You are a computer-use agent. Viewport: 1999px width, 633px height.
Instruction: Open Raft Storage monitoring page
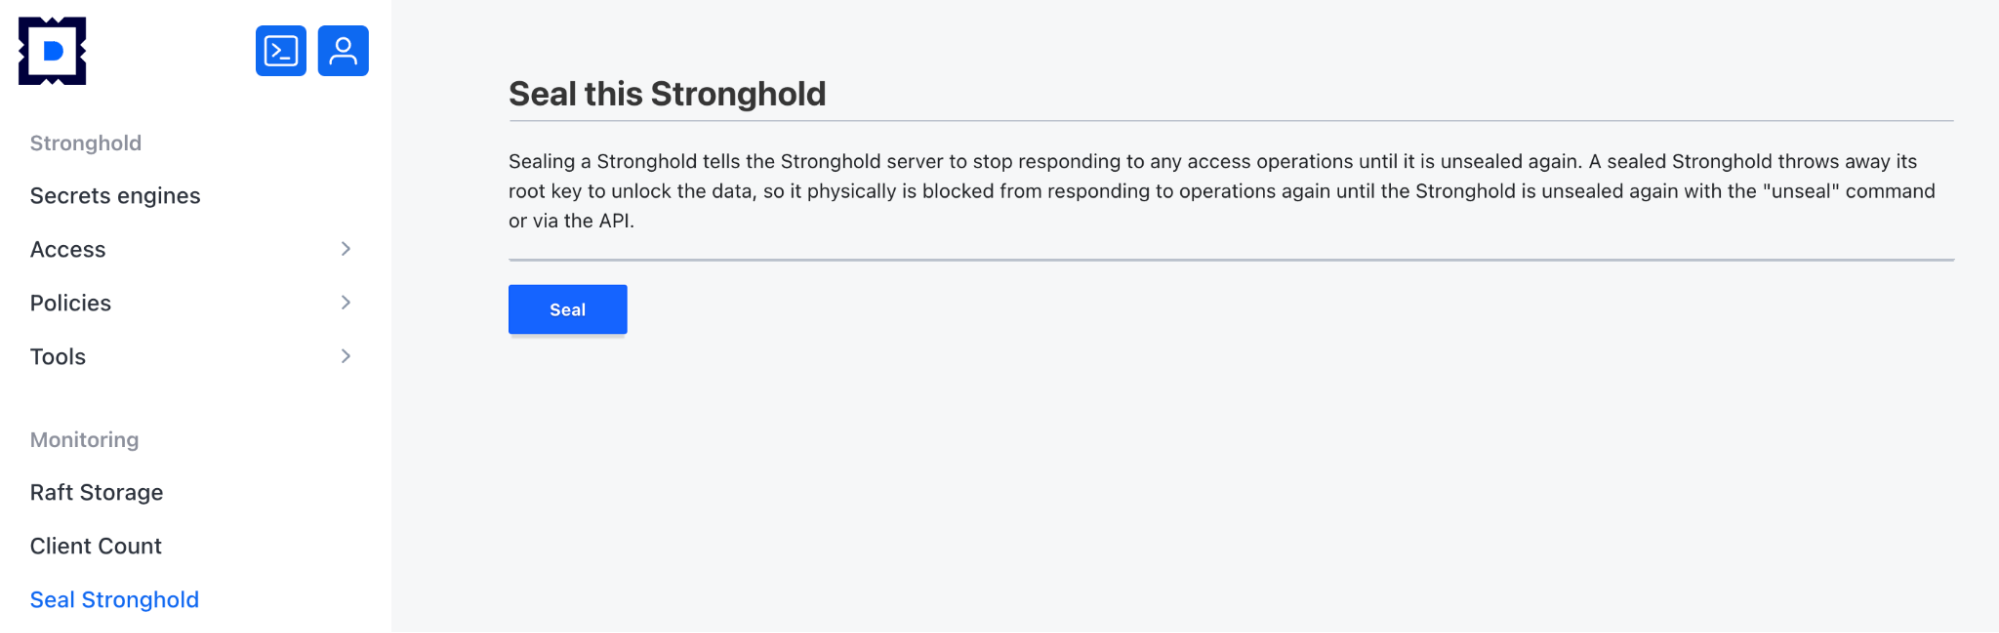tap(96, 492)
